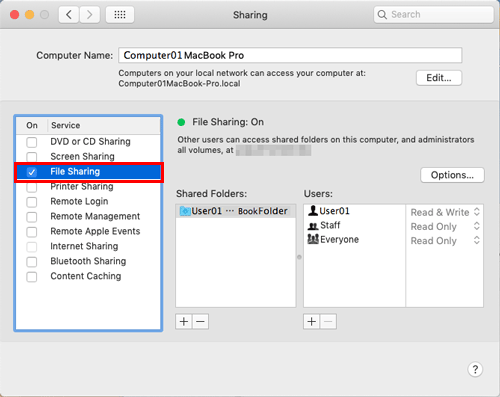Remove shared folder with minus button
The height and width of the screenshot is (397, 500).
tap(200, 321)
